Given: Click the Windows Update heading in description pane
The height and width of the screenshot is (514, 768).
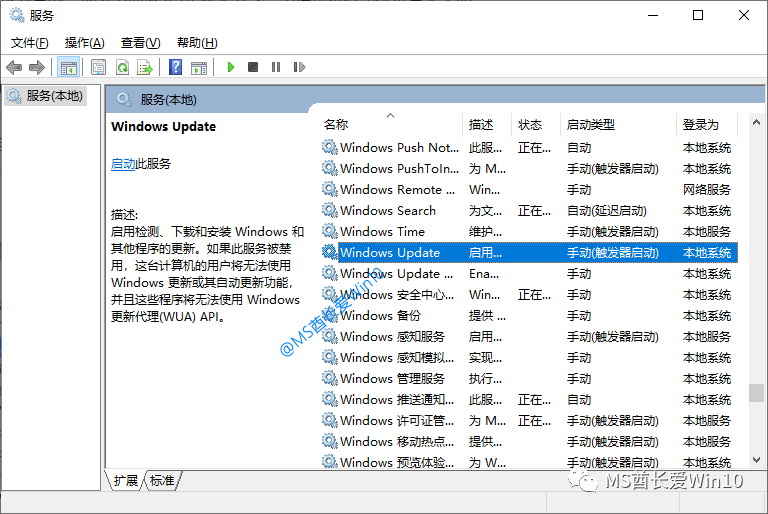Looking at the screenshot, I should (x=164, y=126).
